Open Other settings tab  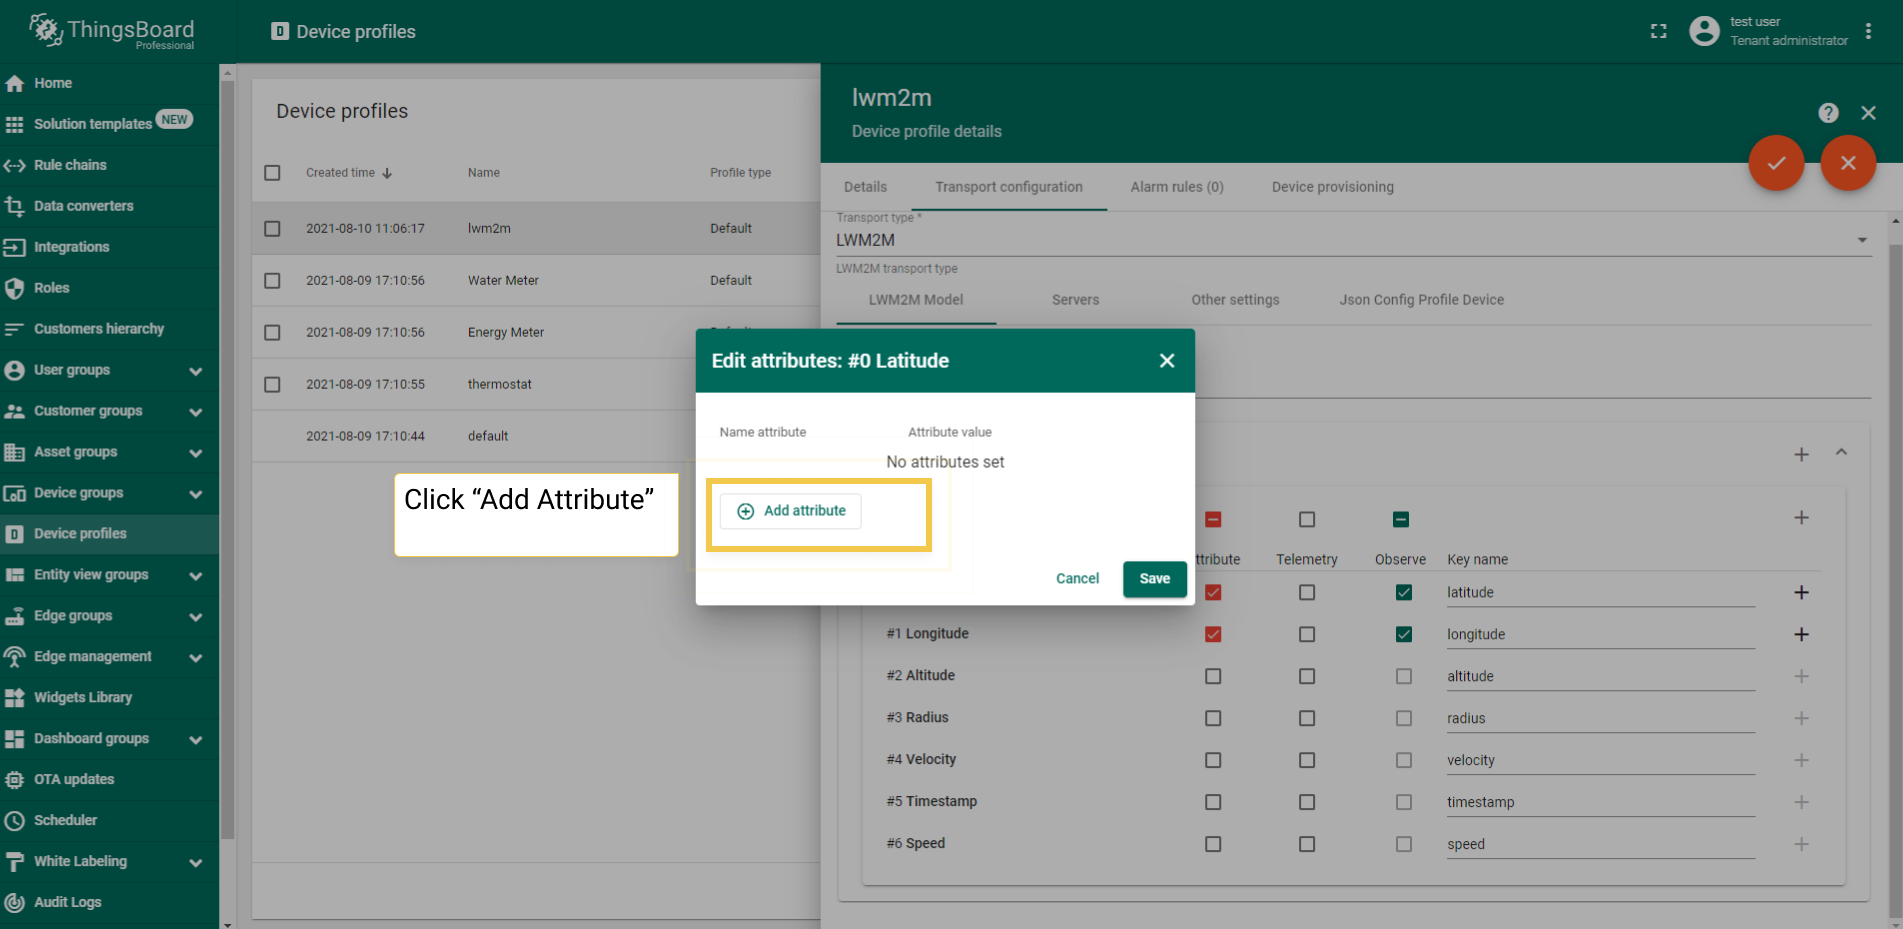(x=1235, y=300)
